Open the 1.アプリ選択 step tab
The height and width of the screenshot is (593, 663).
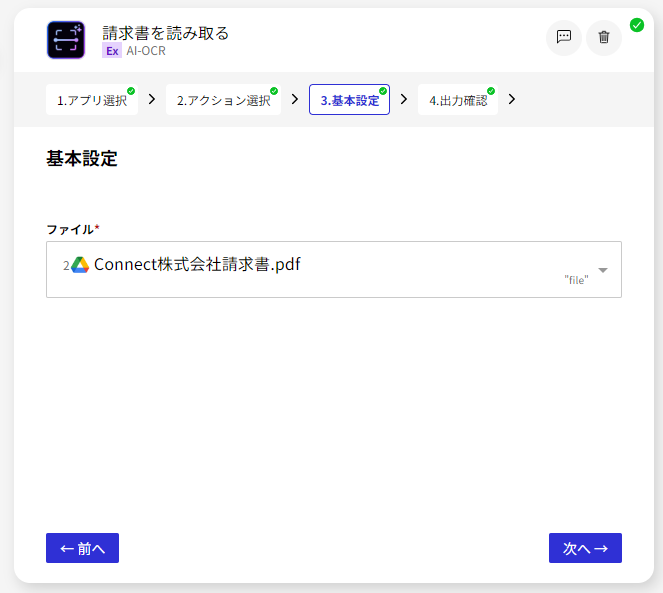coord(92,100)
